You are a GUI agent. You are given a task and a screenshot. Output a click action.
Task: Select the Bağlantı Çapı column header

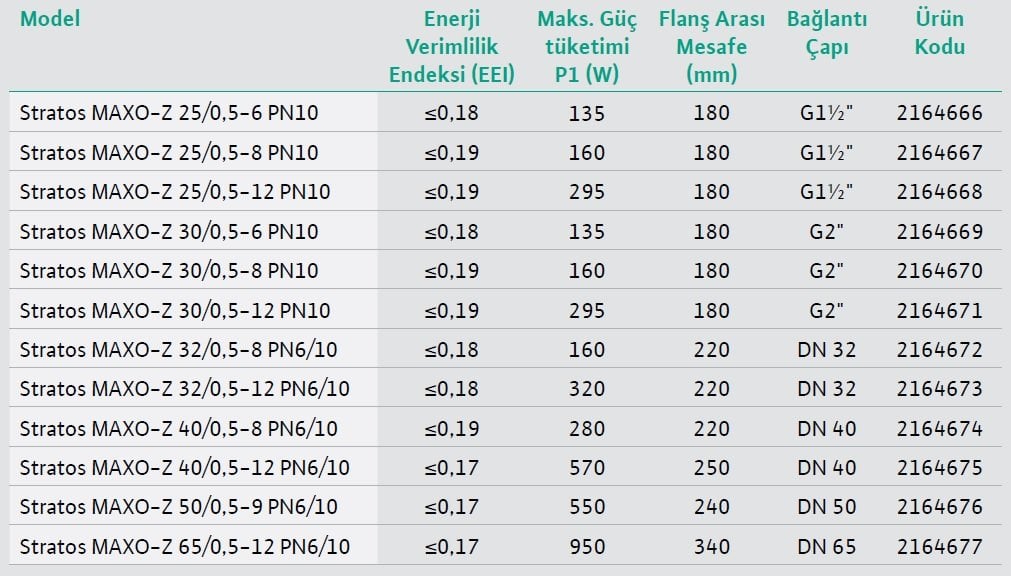827,33
